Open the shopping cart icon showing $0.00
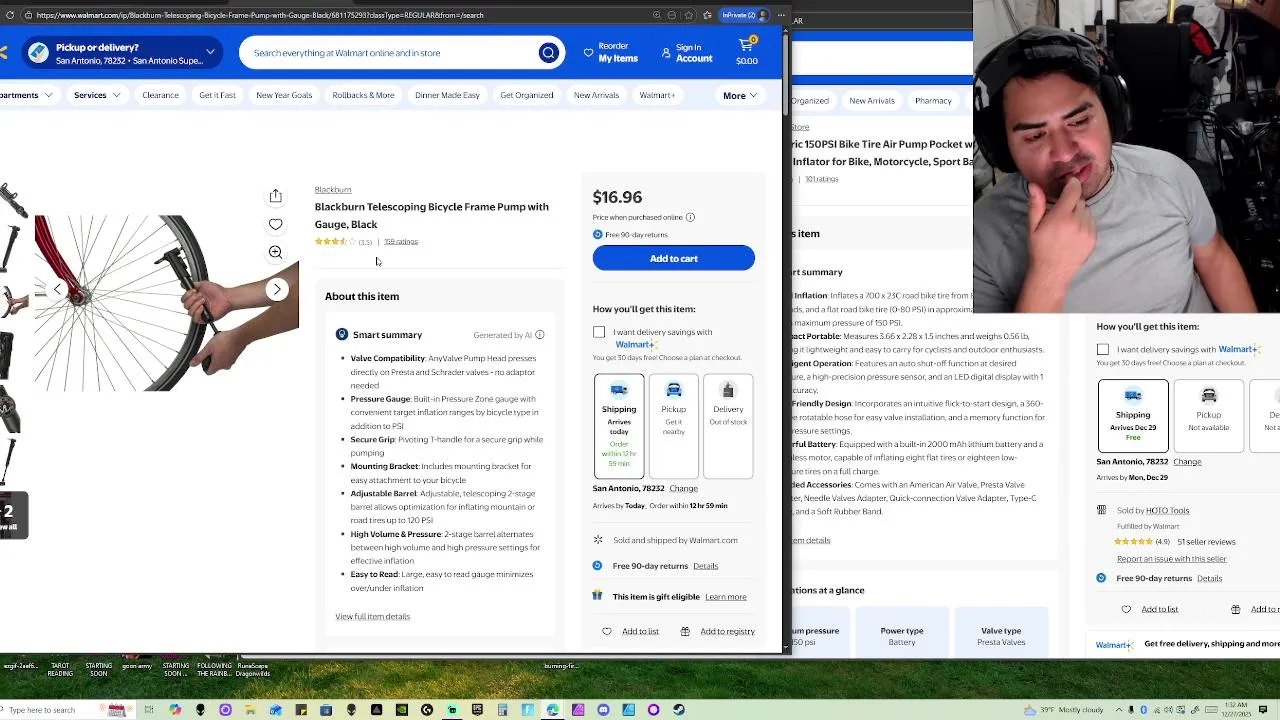The height and width of the screenshot is (720, 1280). click(x=746, y=52)
